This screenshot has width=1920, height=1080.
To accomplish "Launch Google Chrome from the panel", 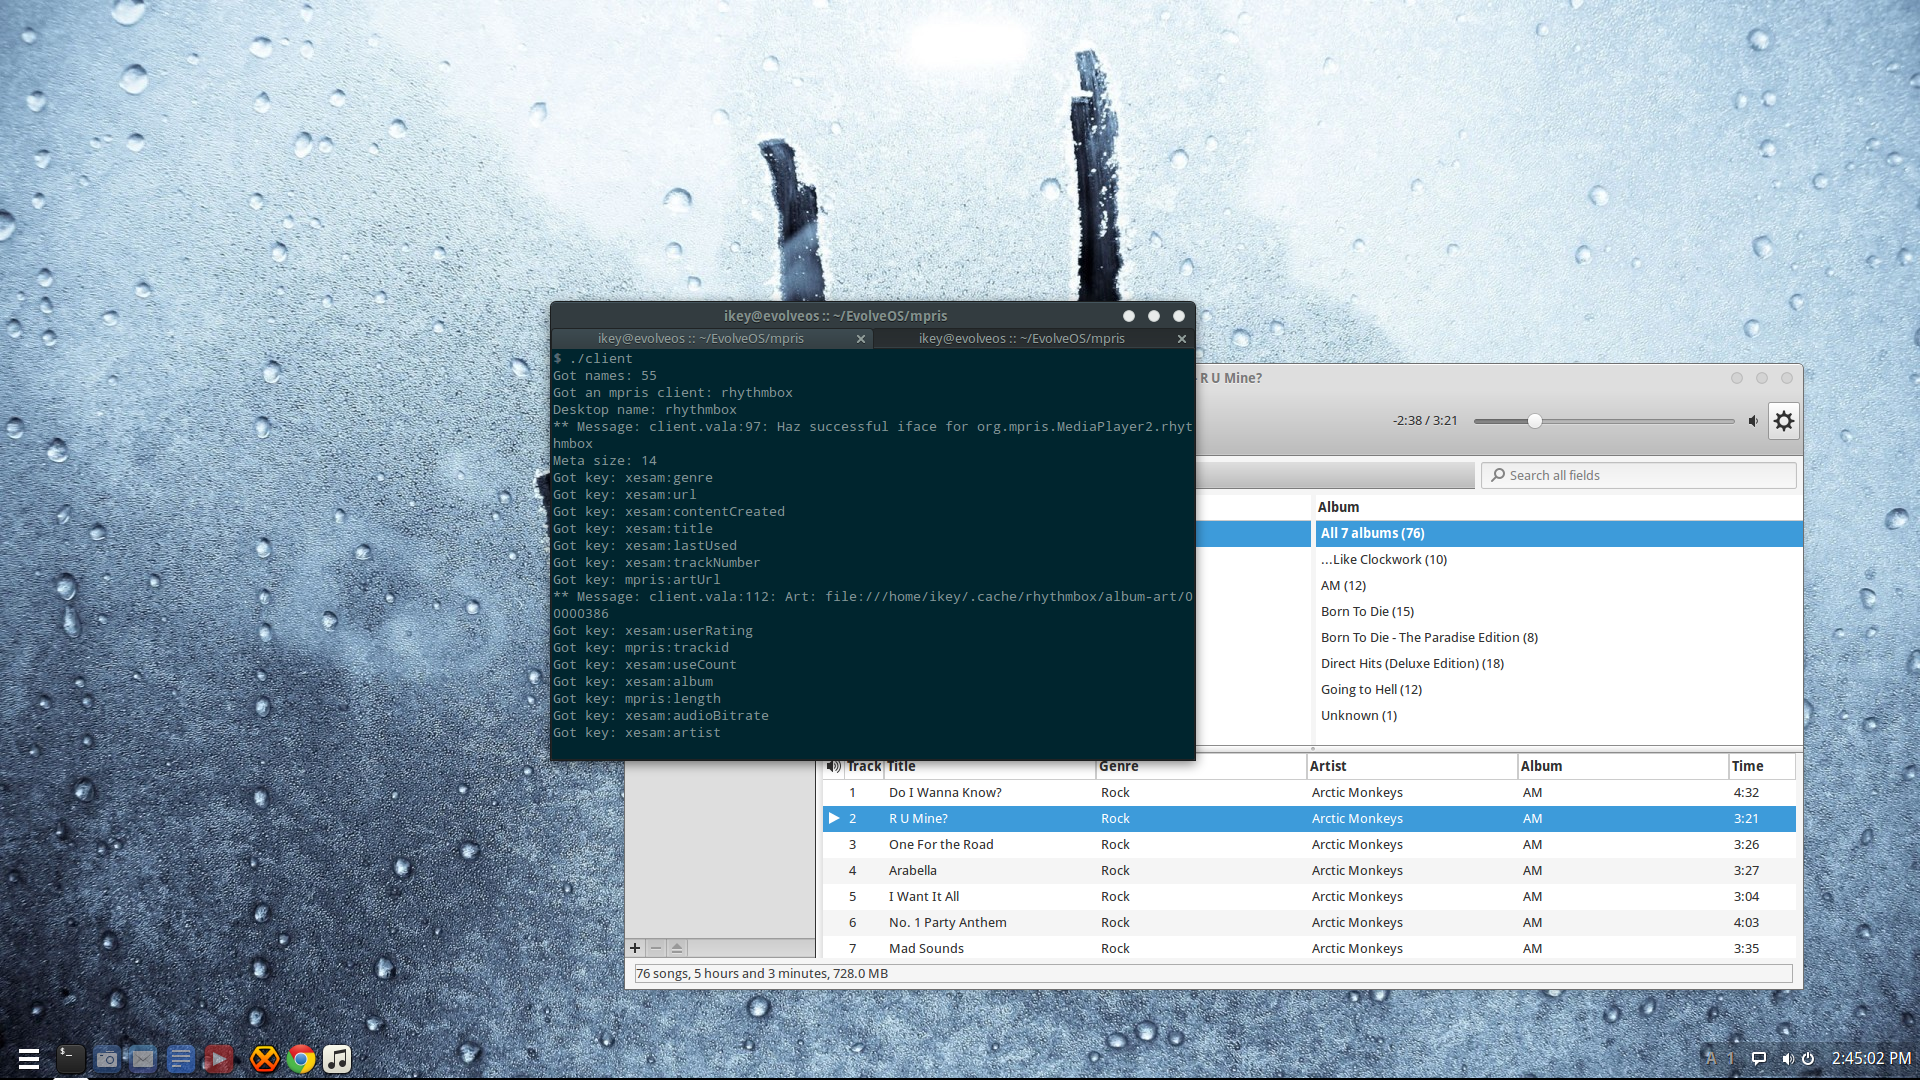I will click(301, 1058).
